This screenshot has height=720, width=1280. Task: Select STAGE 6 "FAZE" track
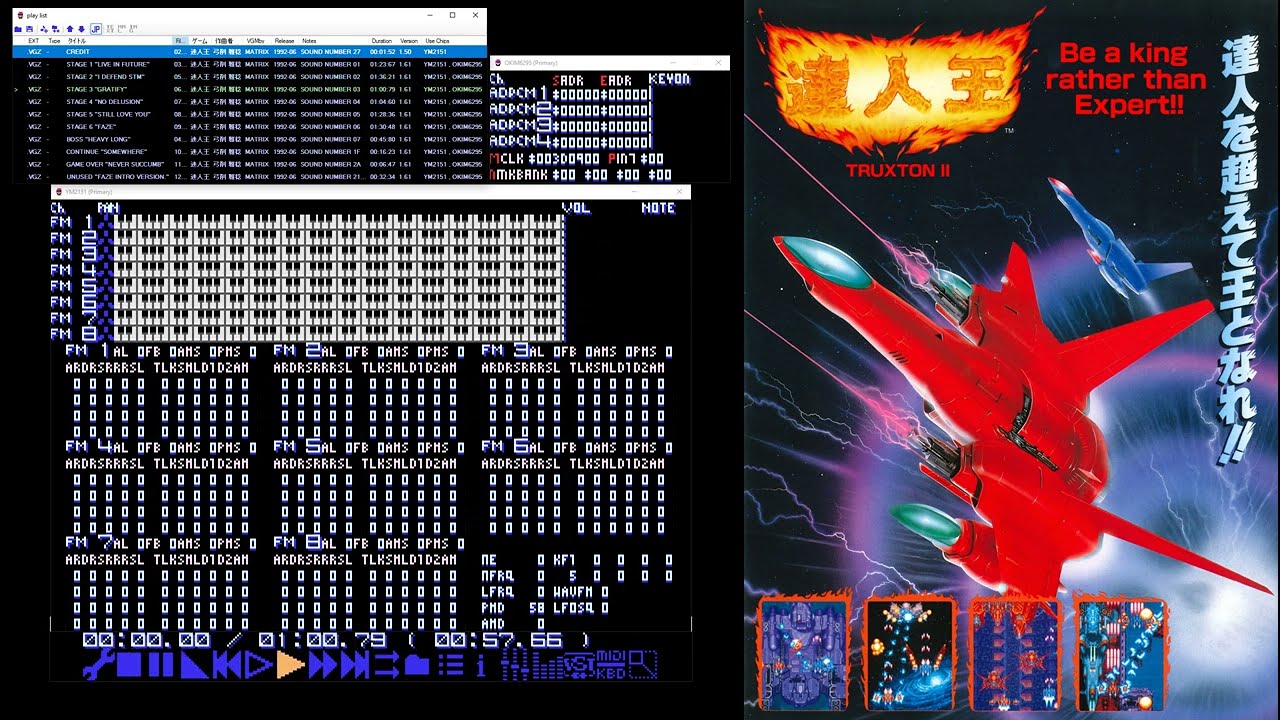(249, 126)
